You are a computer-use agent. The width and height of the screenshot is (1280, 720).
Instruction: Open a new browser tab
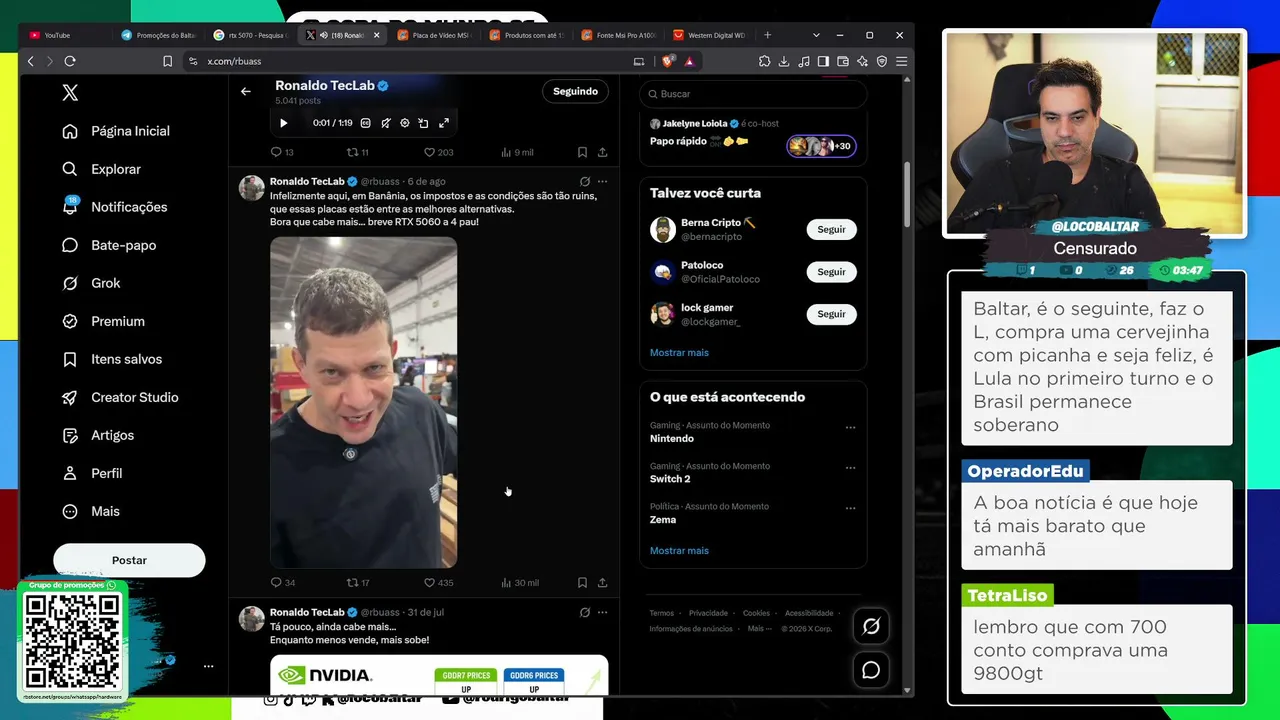[x=767, y=35]
